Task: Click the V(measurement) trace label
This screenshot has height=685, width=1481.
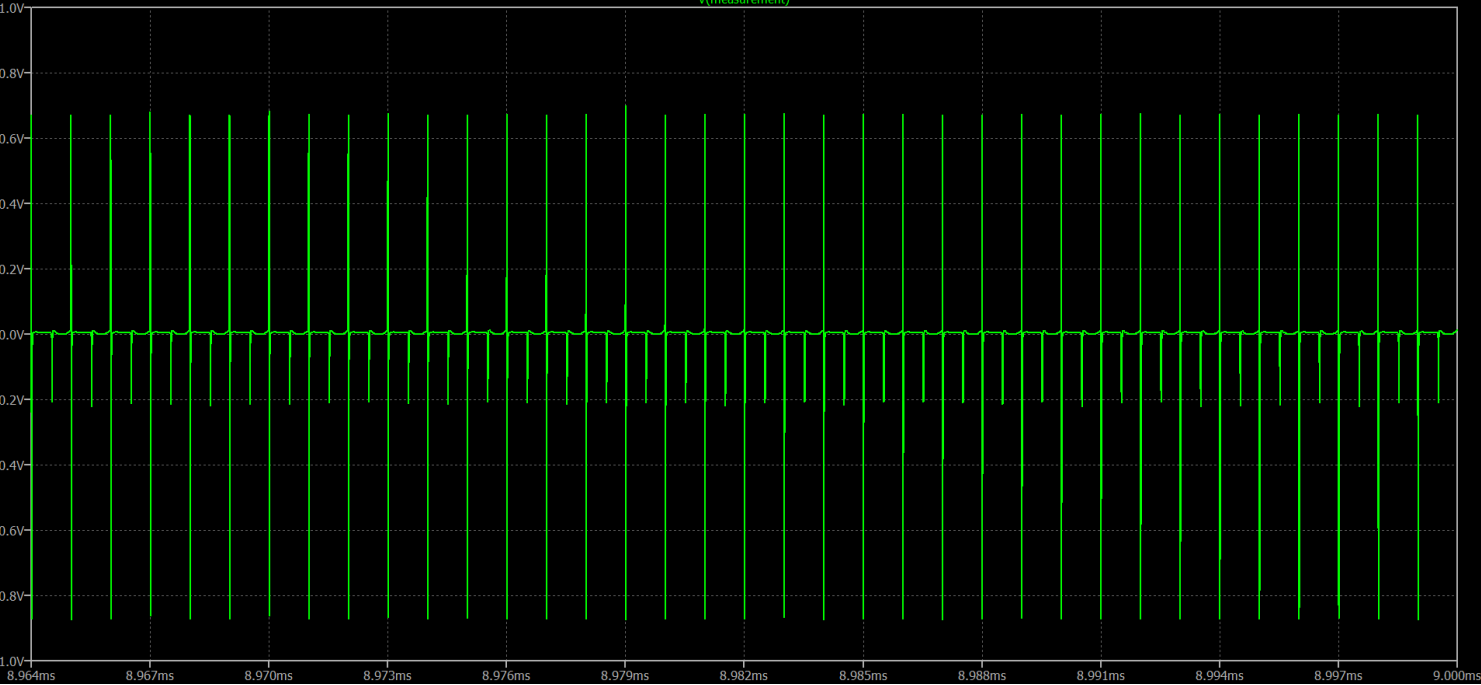Action: (743, 3)
